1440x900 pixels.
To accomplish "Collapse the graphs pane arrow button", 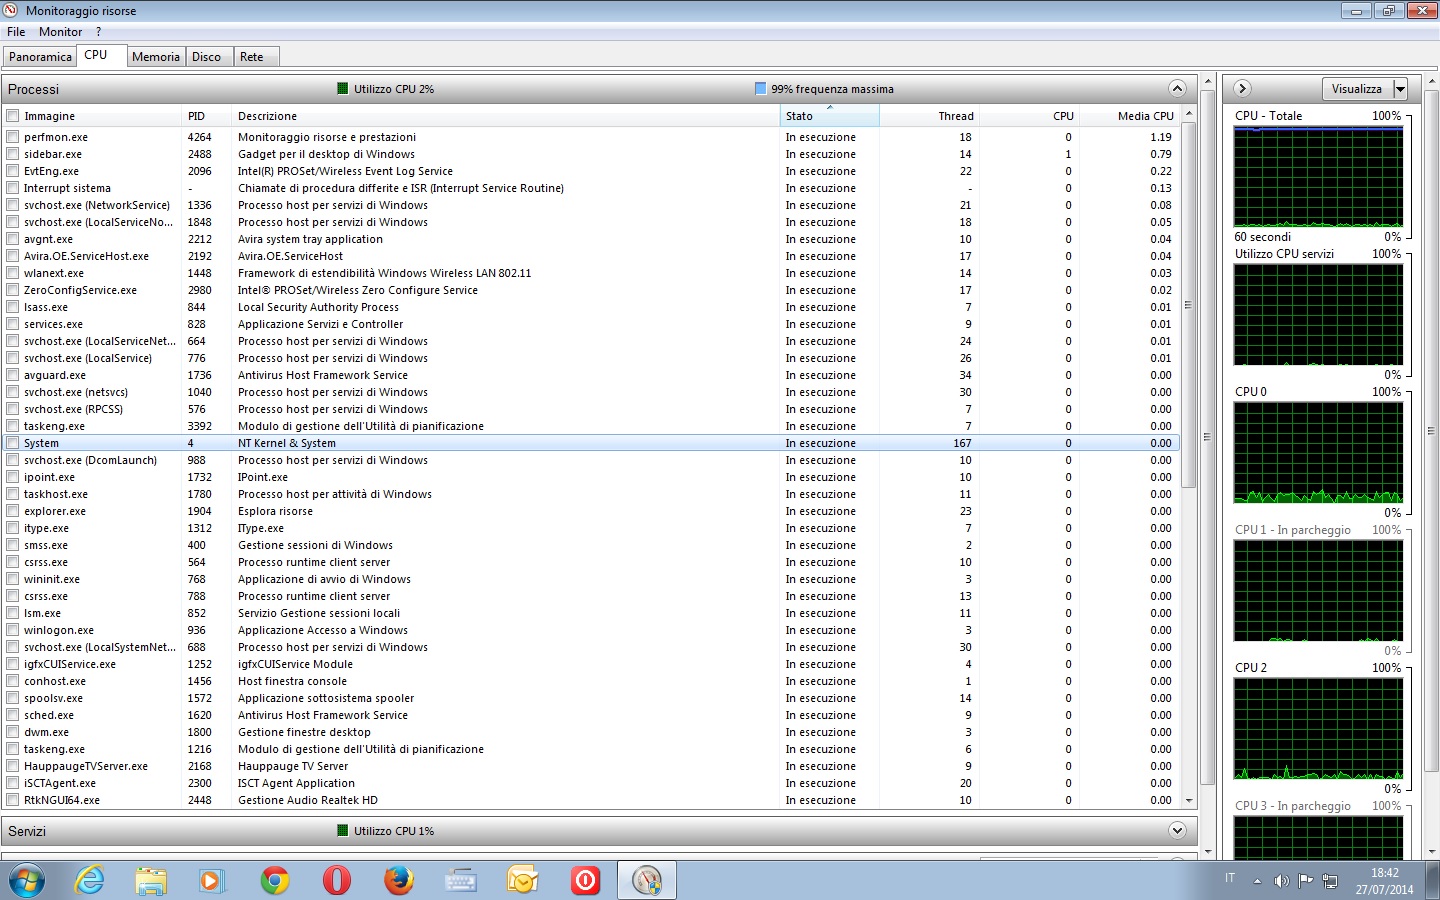I will tap(1242, 89).
